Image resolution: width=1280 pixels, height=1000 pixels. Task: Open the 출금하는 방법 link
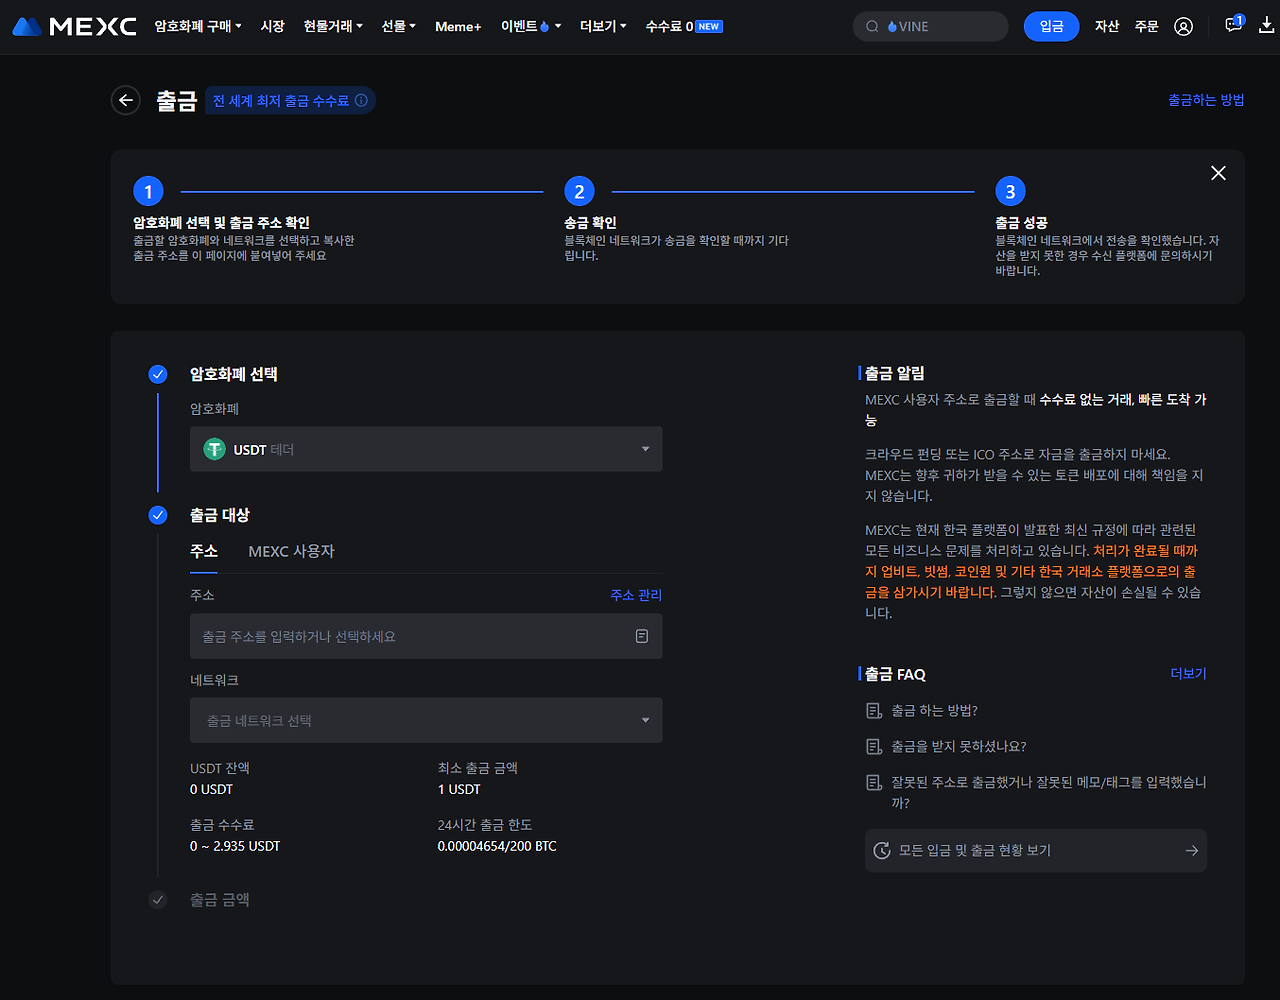(x=1206, y=100)
